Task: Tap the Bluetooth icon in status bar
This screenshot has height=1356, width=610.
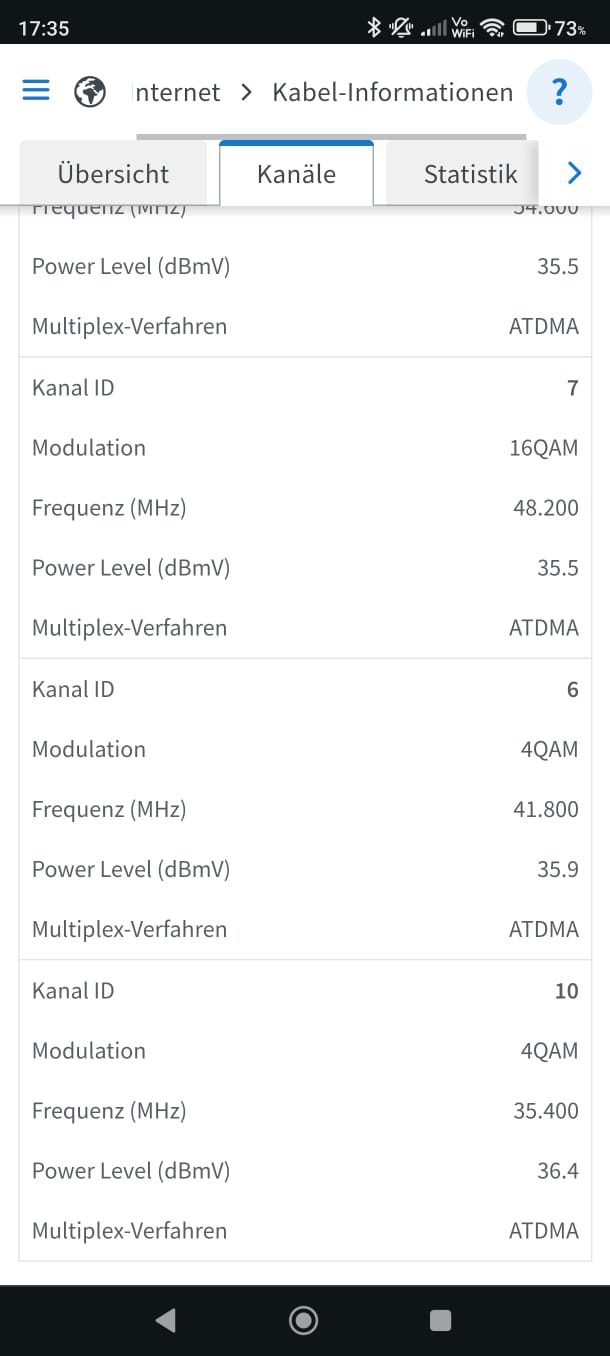Action: (x=374, y=28)
